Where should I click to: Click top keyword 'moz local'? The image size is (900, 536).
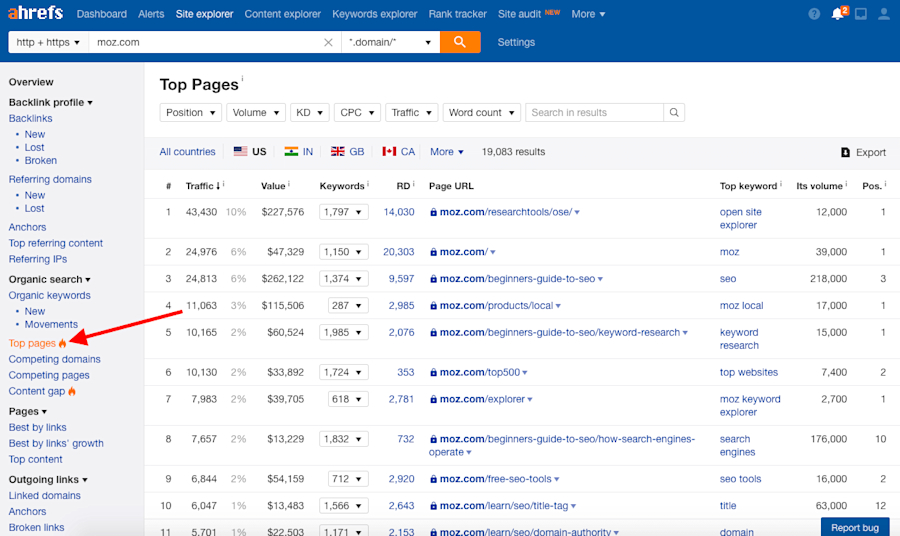click(742, 306)
